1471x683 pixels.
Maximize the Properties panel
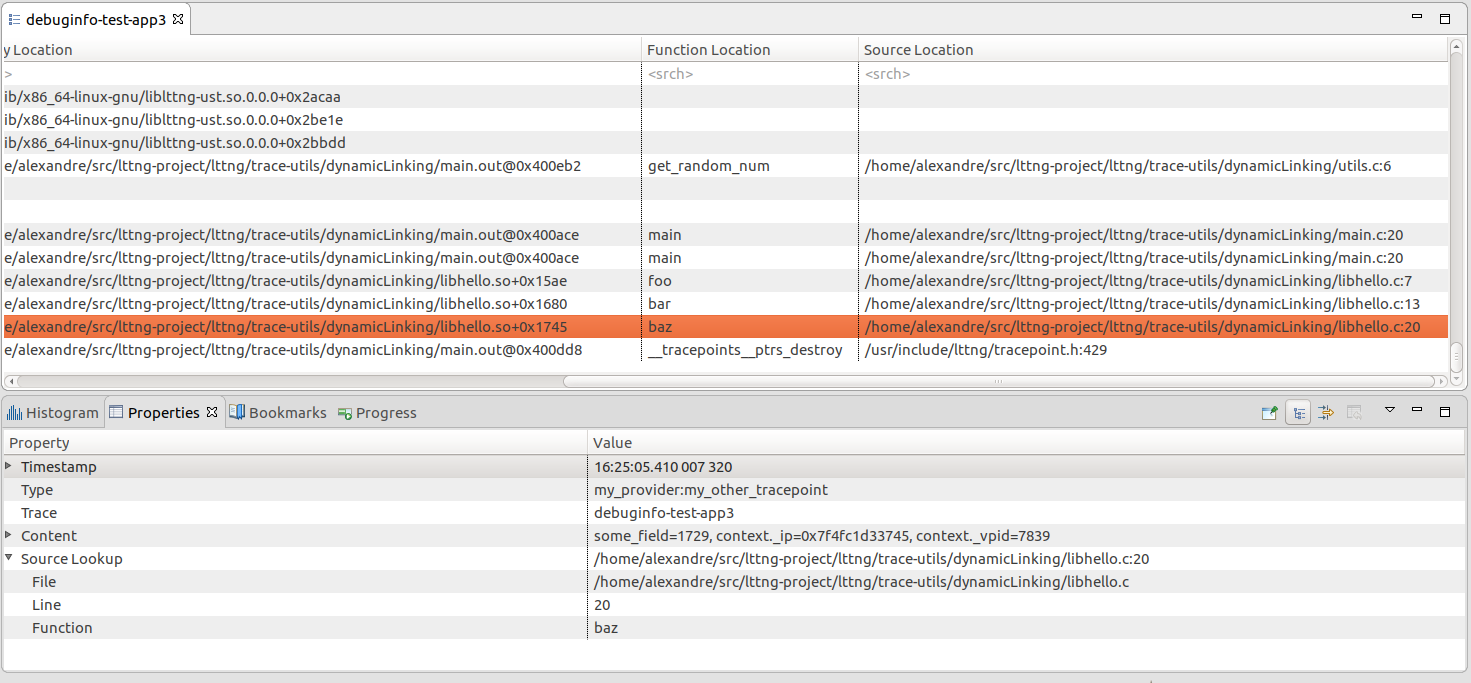[x=1444, y=412]
